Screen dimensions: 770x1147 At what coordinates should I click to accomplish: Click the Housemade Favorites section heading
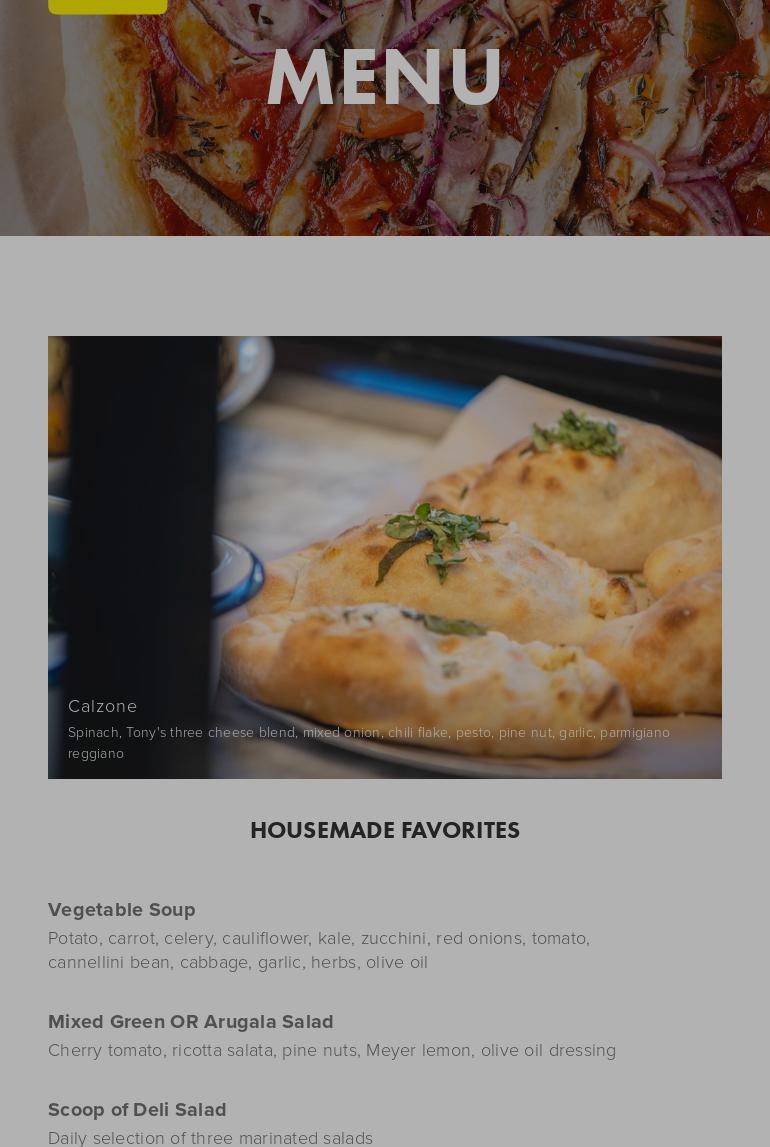[x=385, y=830]
